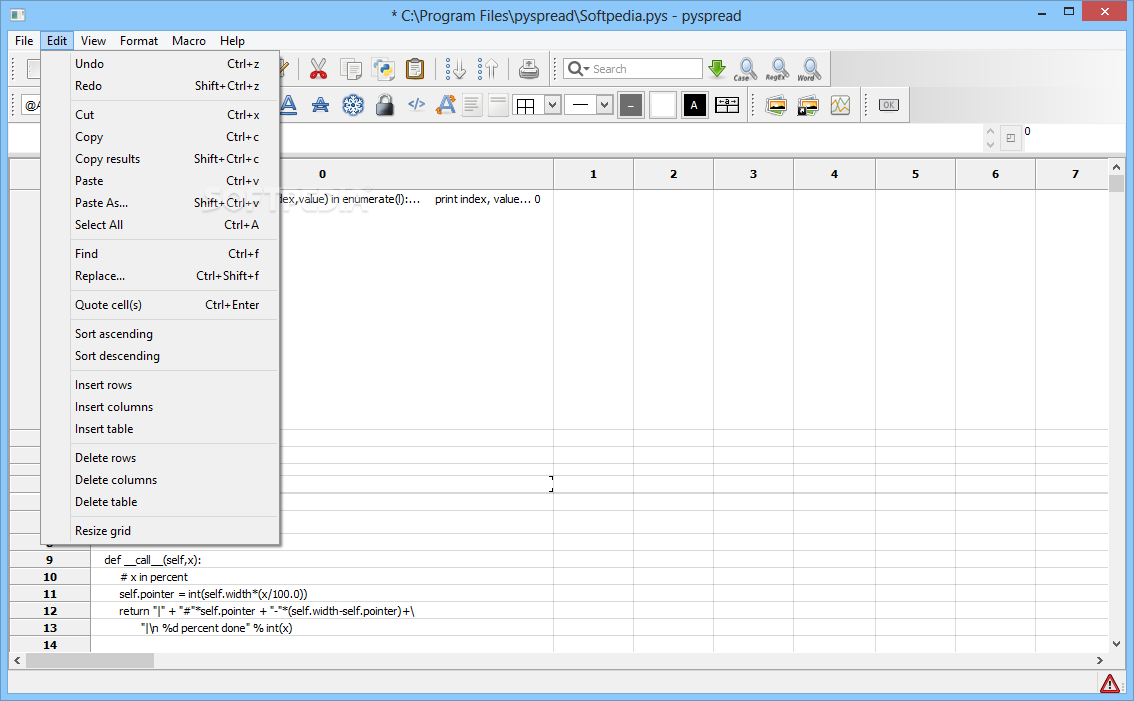Open the border line width dropdown

point(604,105)
